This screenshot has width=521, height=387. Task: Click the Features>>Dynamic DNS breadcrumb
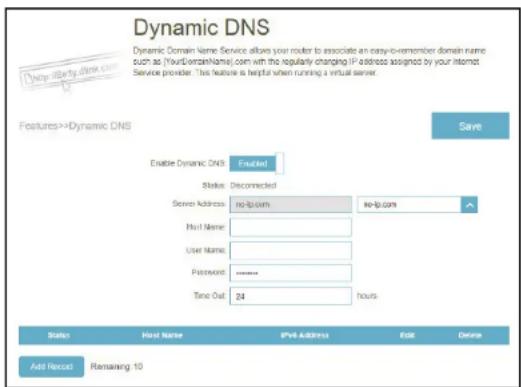click(x=75, y=126)
